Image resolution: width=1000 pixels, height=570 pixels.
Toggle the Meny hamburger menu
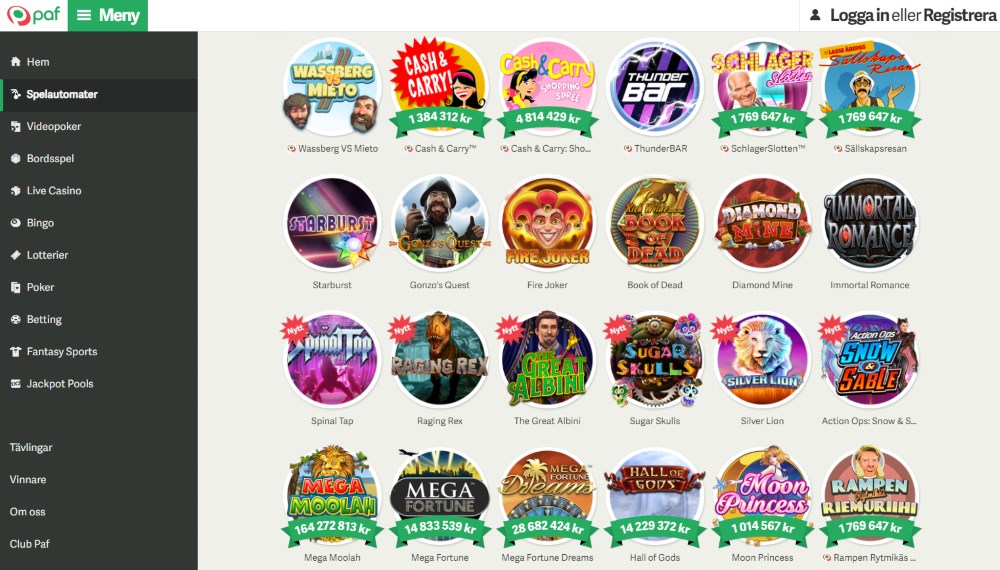[108, 15]
